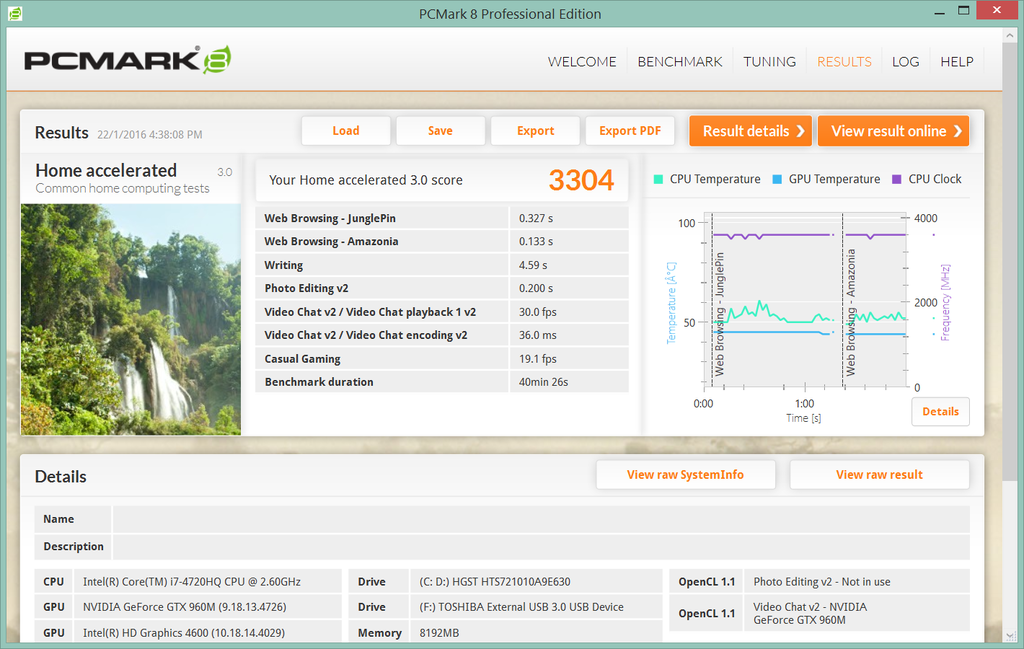The height and width of the screenshot is (649, 1024).
Task: Switch to the Benchmark tab
Action: (x=680, y=61)
